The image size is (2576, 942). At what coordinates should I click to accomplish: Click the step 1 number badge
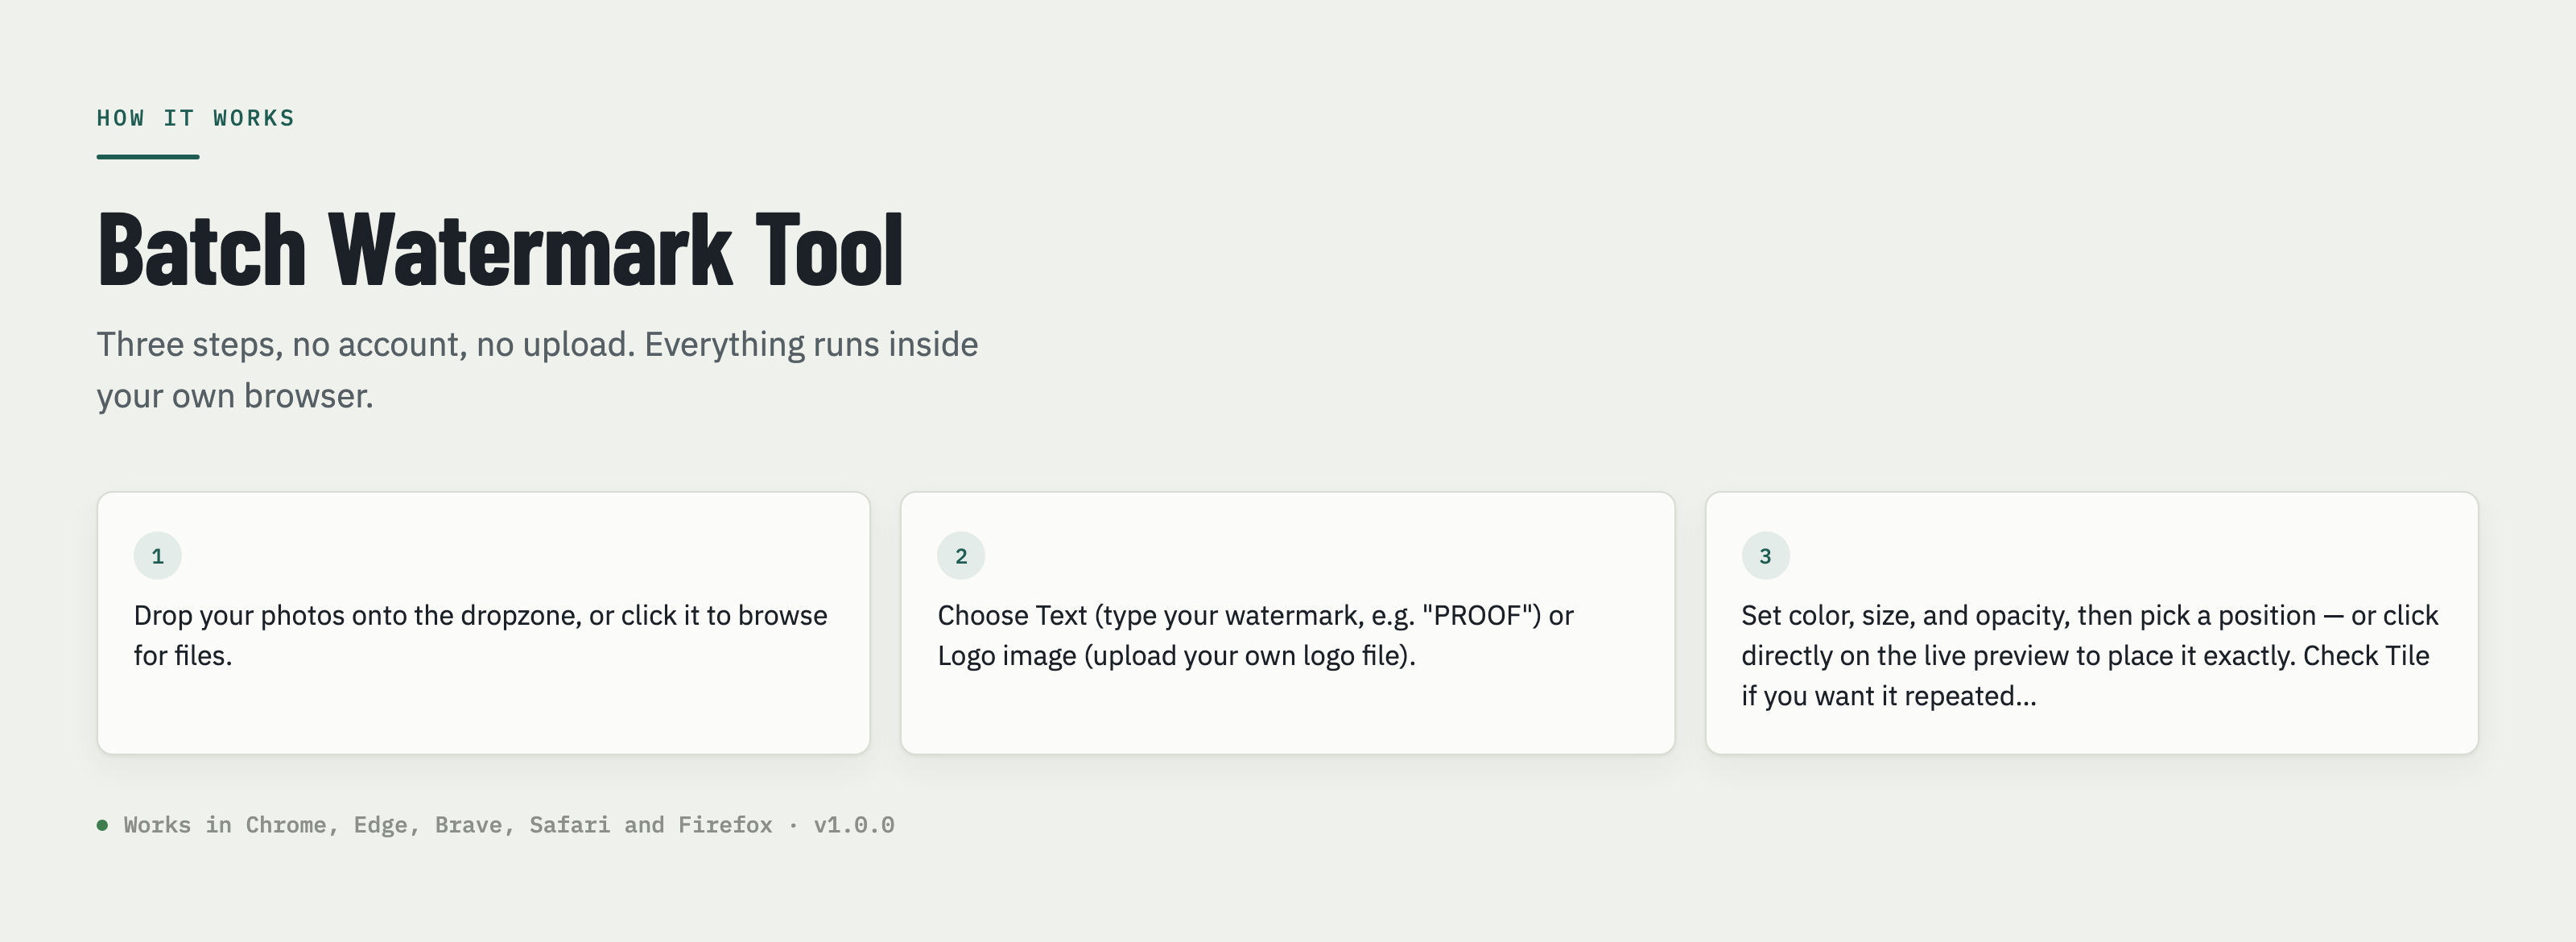coord(157,556)
